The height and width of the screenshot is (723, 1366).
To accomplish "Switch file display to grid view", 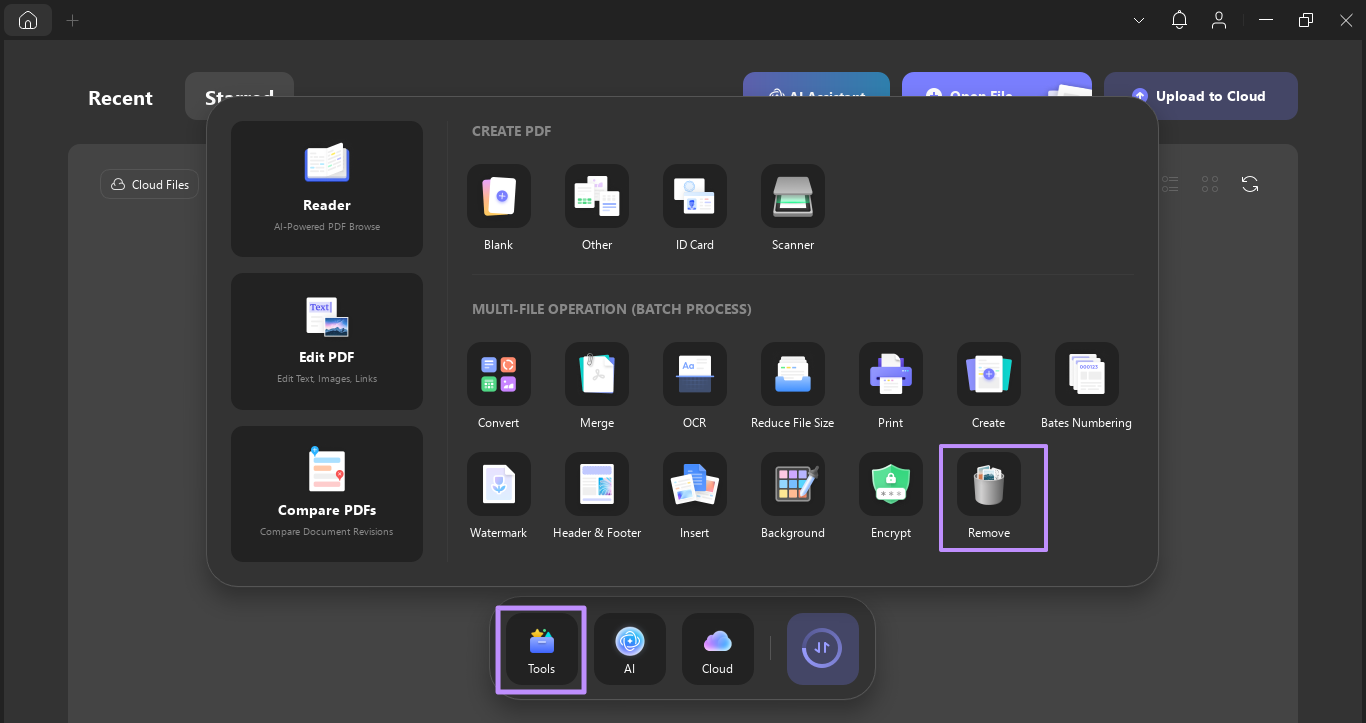I will point(1210,184).
